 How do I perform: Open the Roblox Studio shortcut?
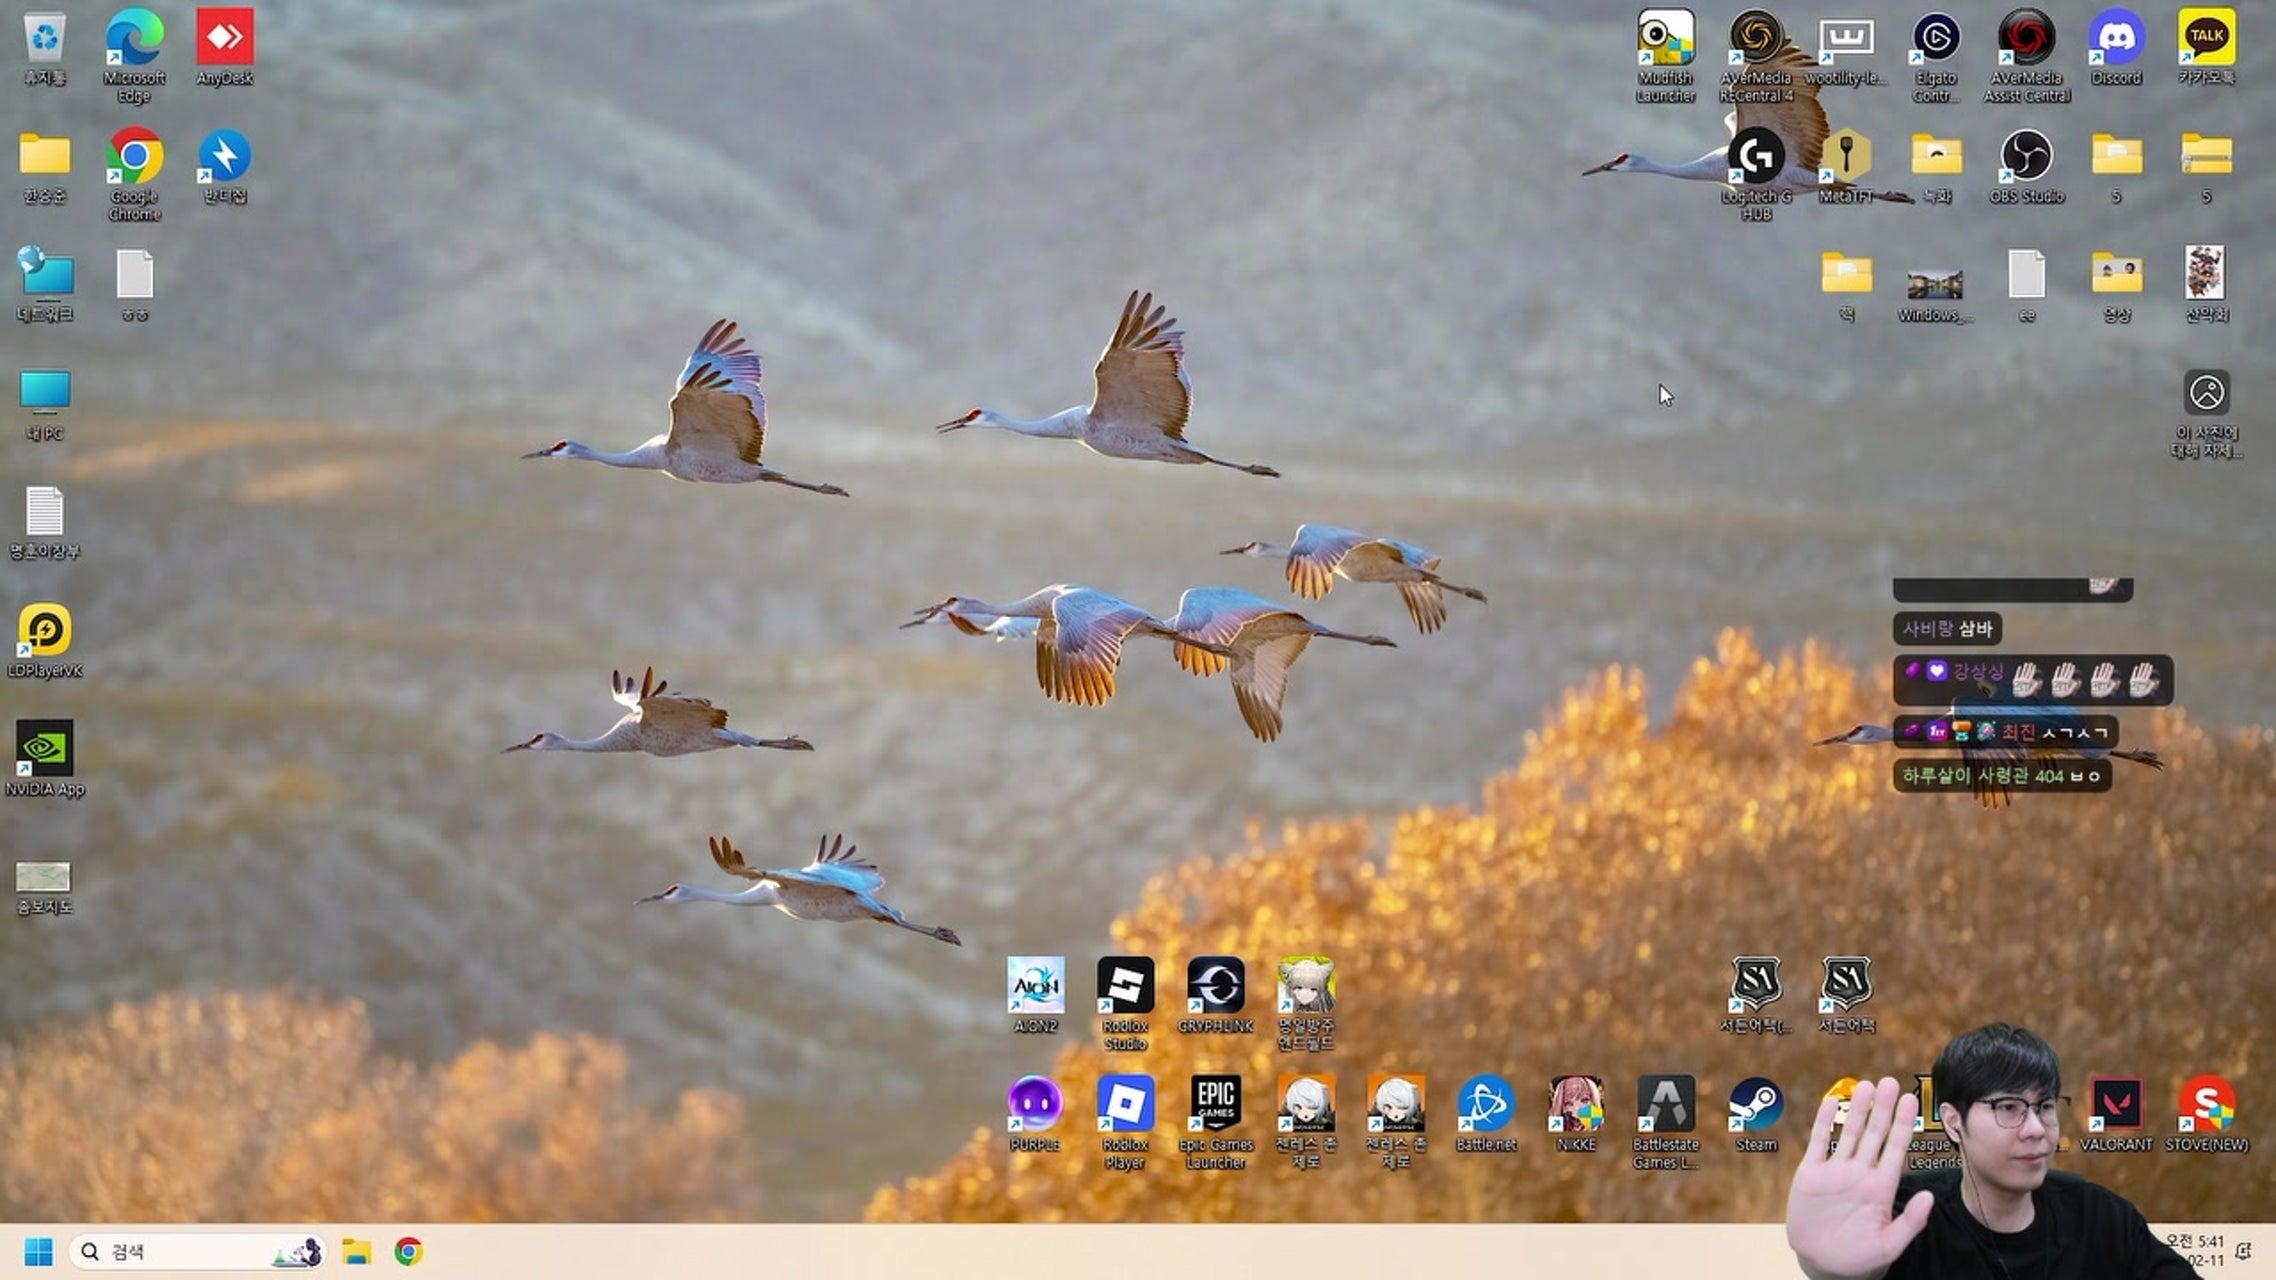coord(1125,987)
